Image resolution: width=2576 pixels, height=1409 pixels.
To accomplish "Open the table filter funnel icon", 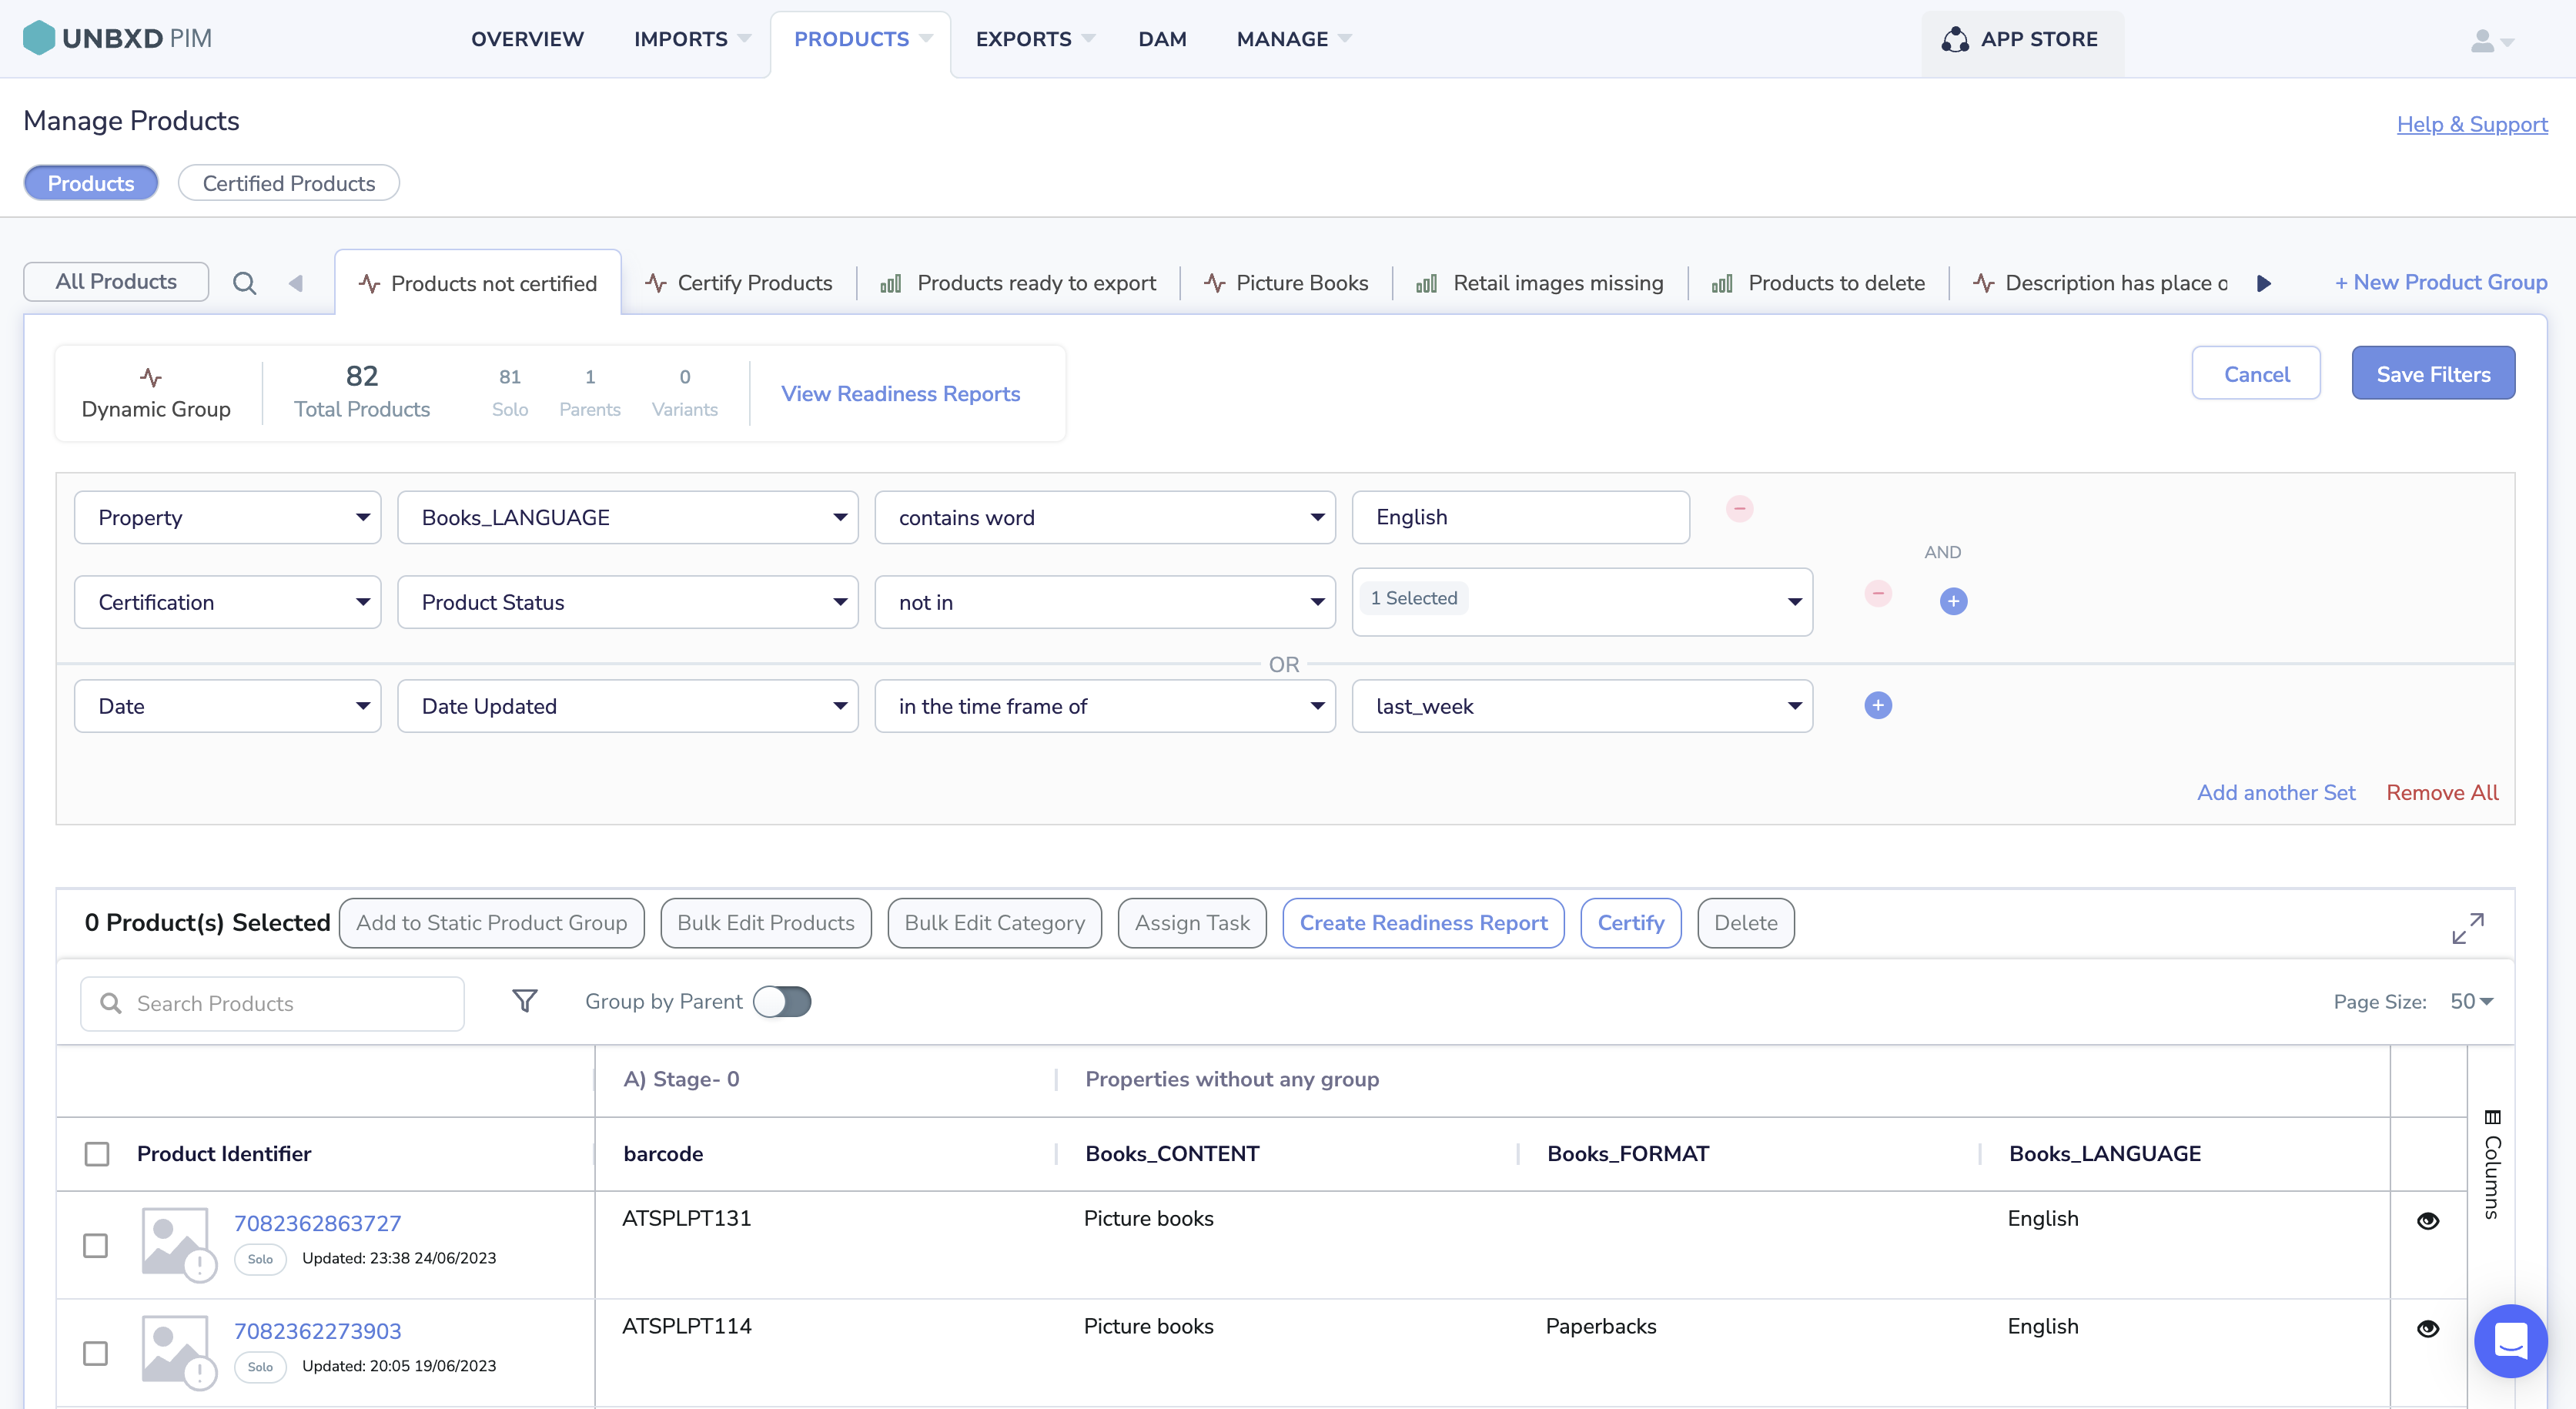I will click(x=525, y=1001).
